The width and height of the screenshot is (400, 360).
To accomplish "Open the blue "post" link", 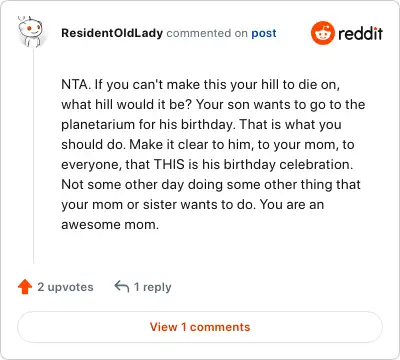I will [x=264, y=33].
